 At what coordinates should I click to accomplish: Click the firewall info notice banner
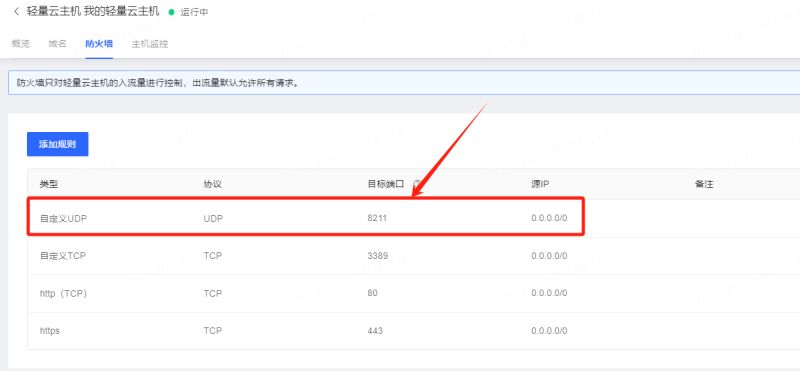coord(404,83)
